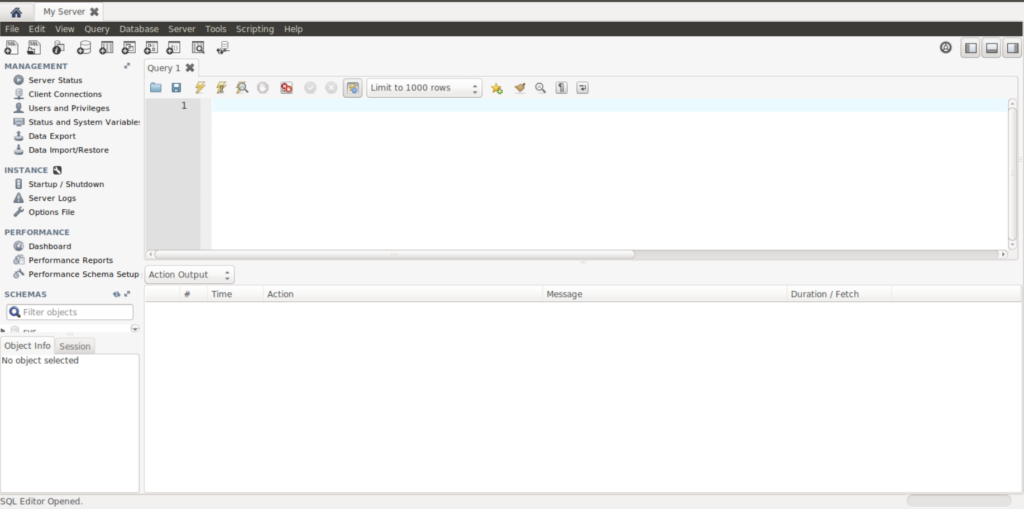The image size is (1024, 509).
Task: Click the Find magnifier icon in query toolbar
Action: [540, 88]
